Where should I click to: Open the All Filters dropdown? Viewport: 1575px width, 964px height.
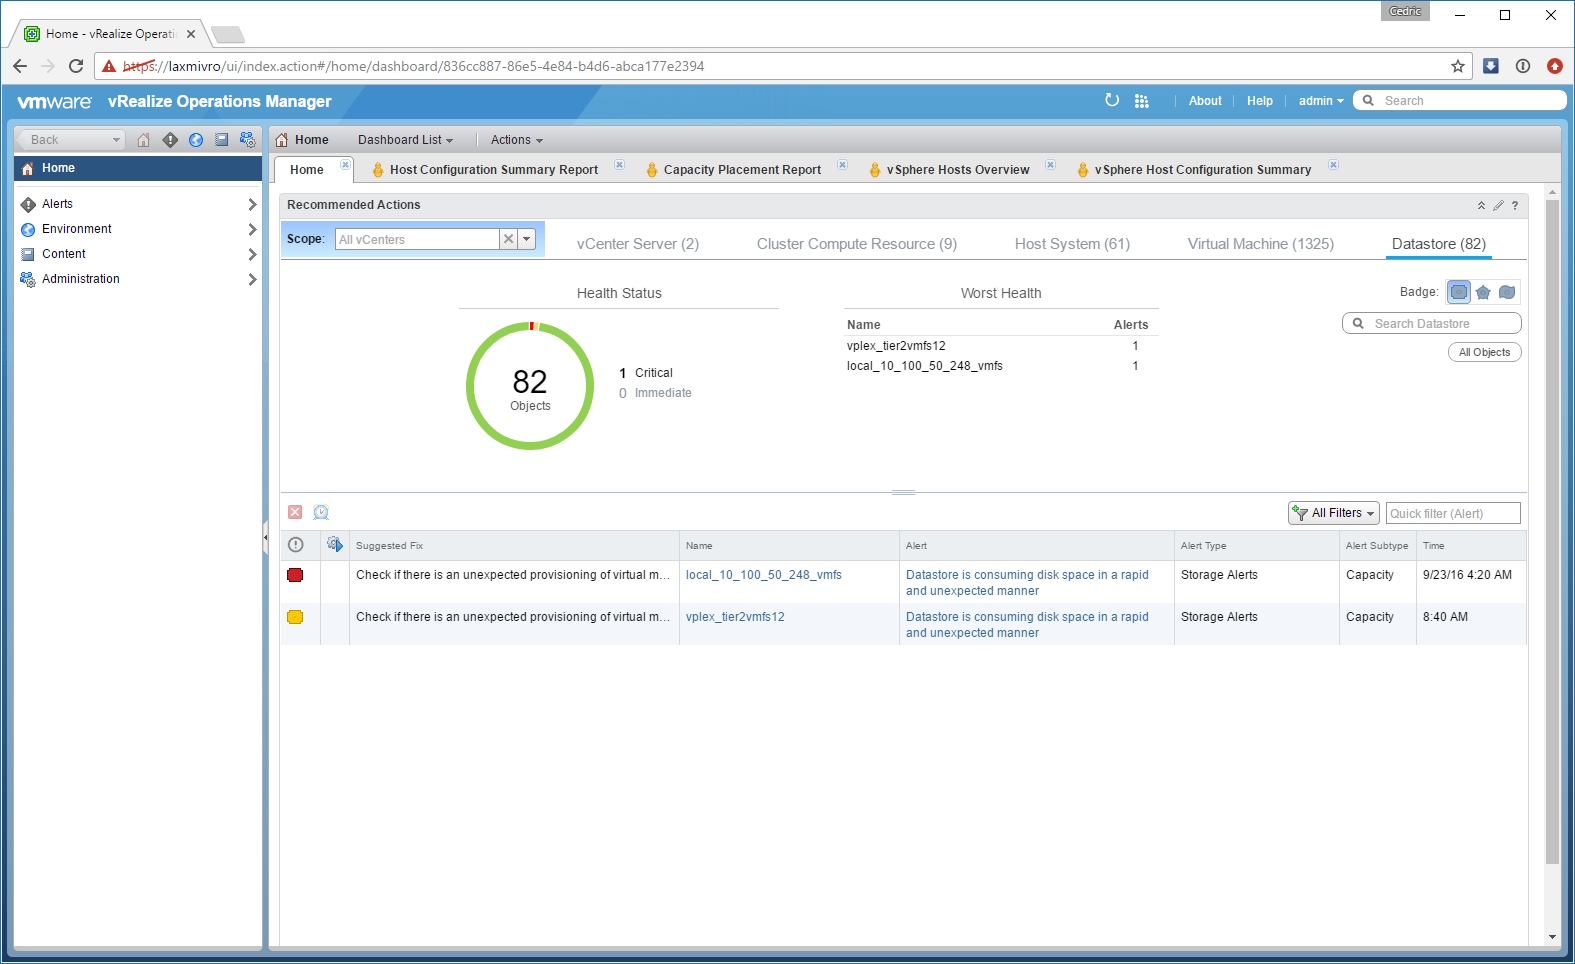point(1334,513)
